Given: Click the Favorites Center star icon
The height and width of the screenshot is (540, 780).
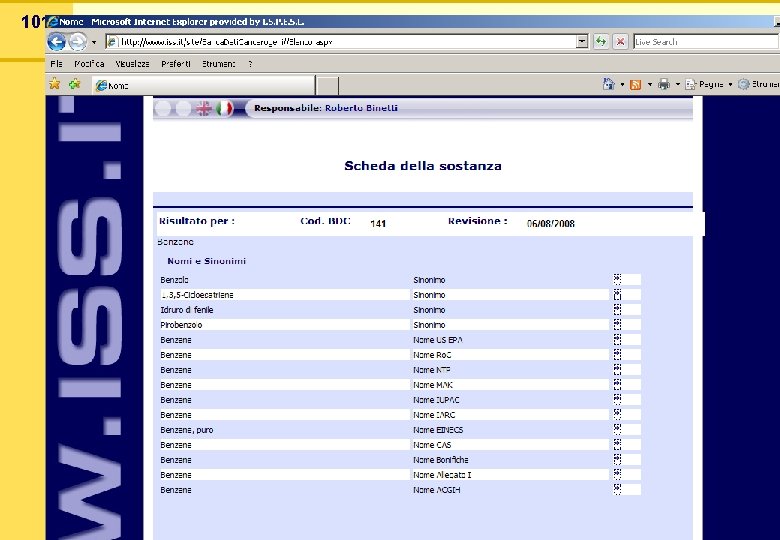Looking at the screenshot, I should point(55,84).
